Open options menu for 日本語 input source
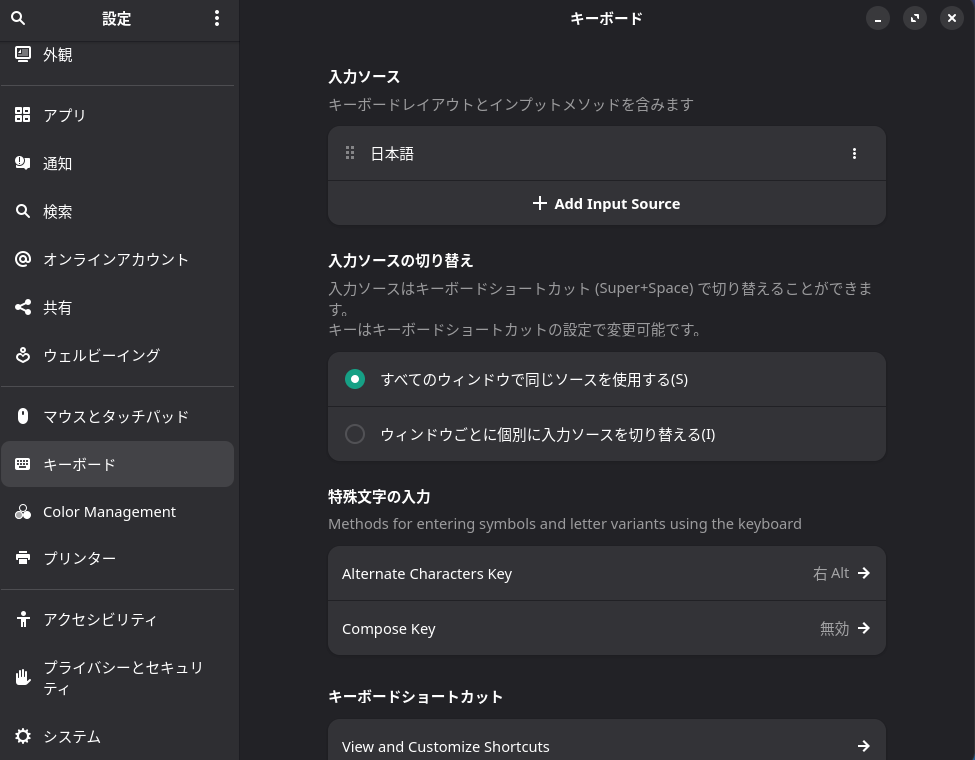975x760 pixels. coord(854,154)
